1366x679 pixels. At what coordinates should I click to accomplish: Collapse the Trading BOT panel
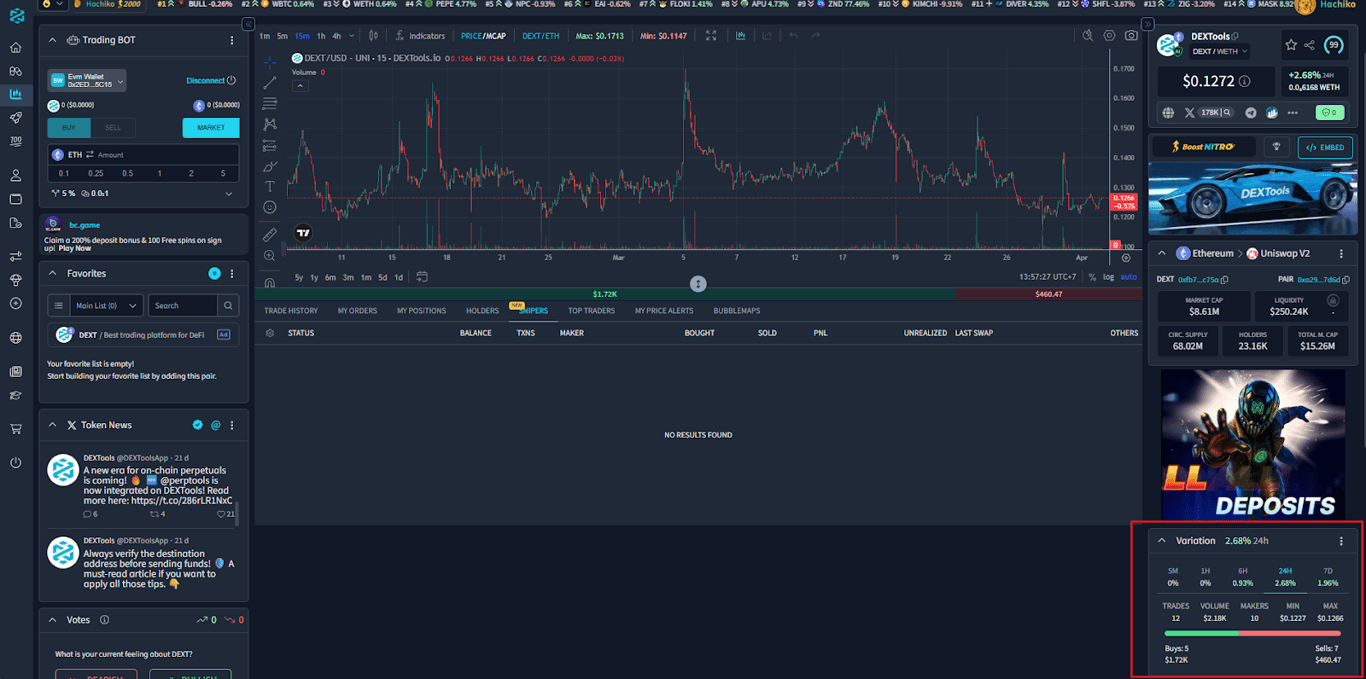53,40
